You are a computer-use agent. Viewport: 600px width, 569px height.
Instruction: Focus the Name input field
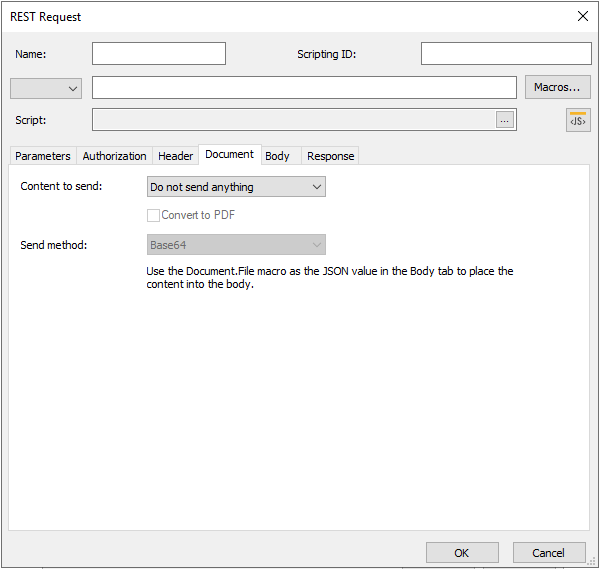[x=159, y=54]
